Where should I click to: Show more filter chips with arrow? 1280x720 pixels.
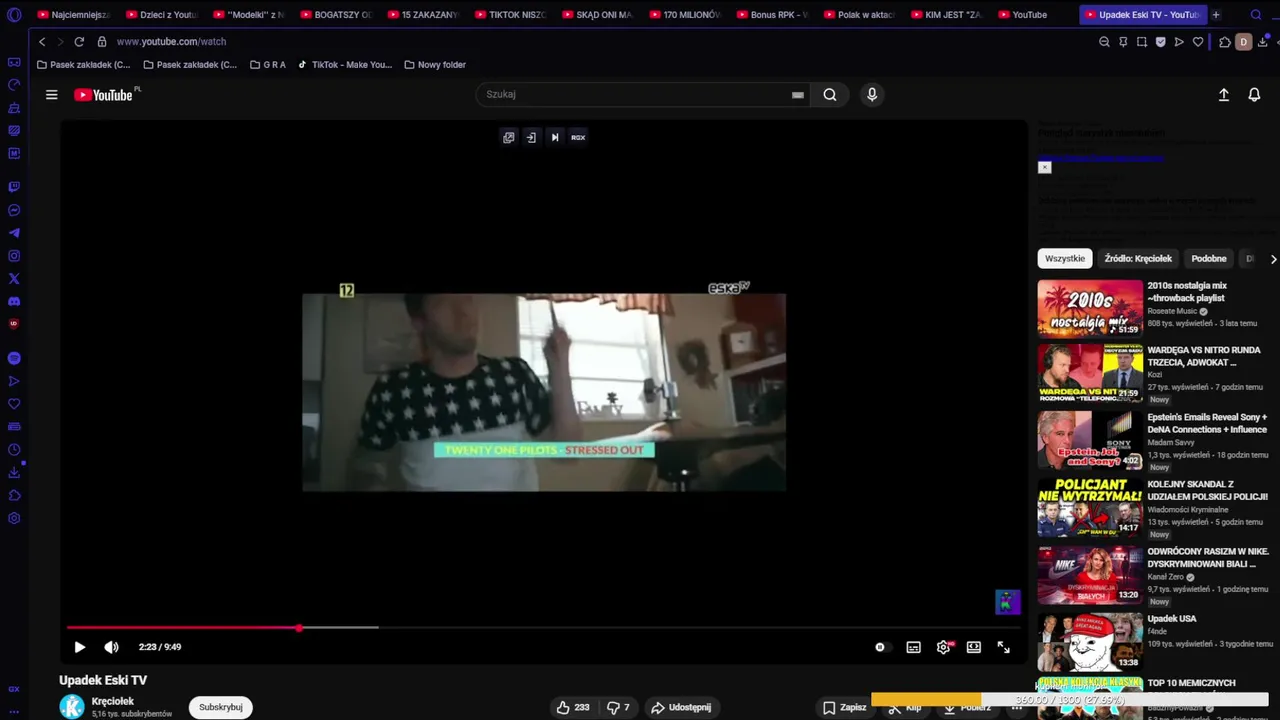coord(1273,259)
